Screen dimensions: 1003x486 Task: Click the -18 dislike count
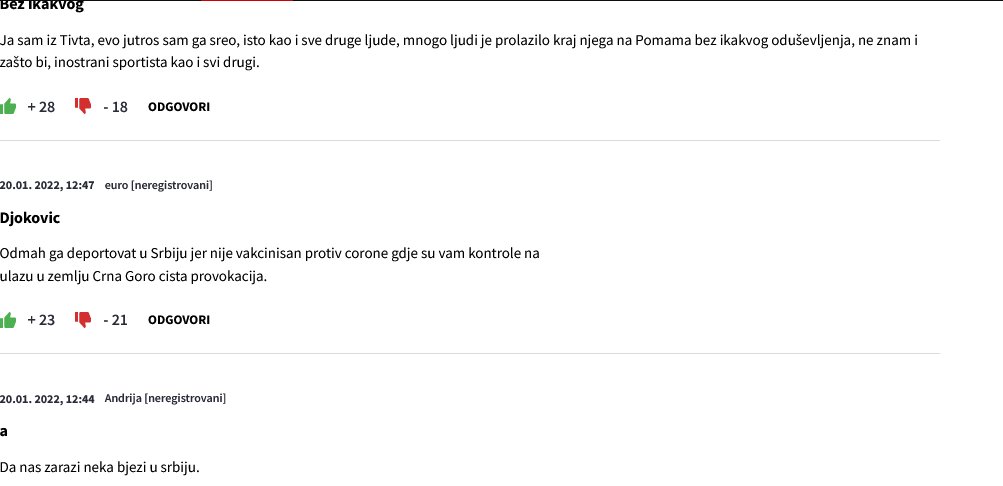tap(116, 107)
